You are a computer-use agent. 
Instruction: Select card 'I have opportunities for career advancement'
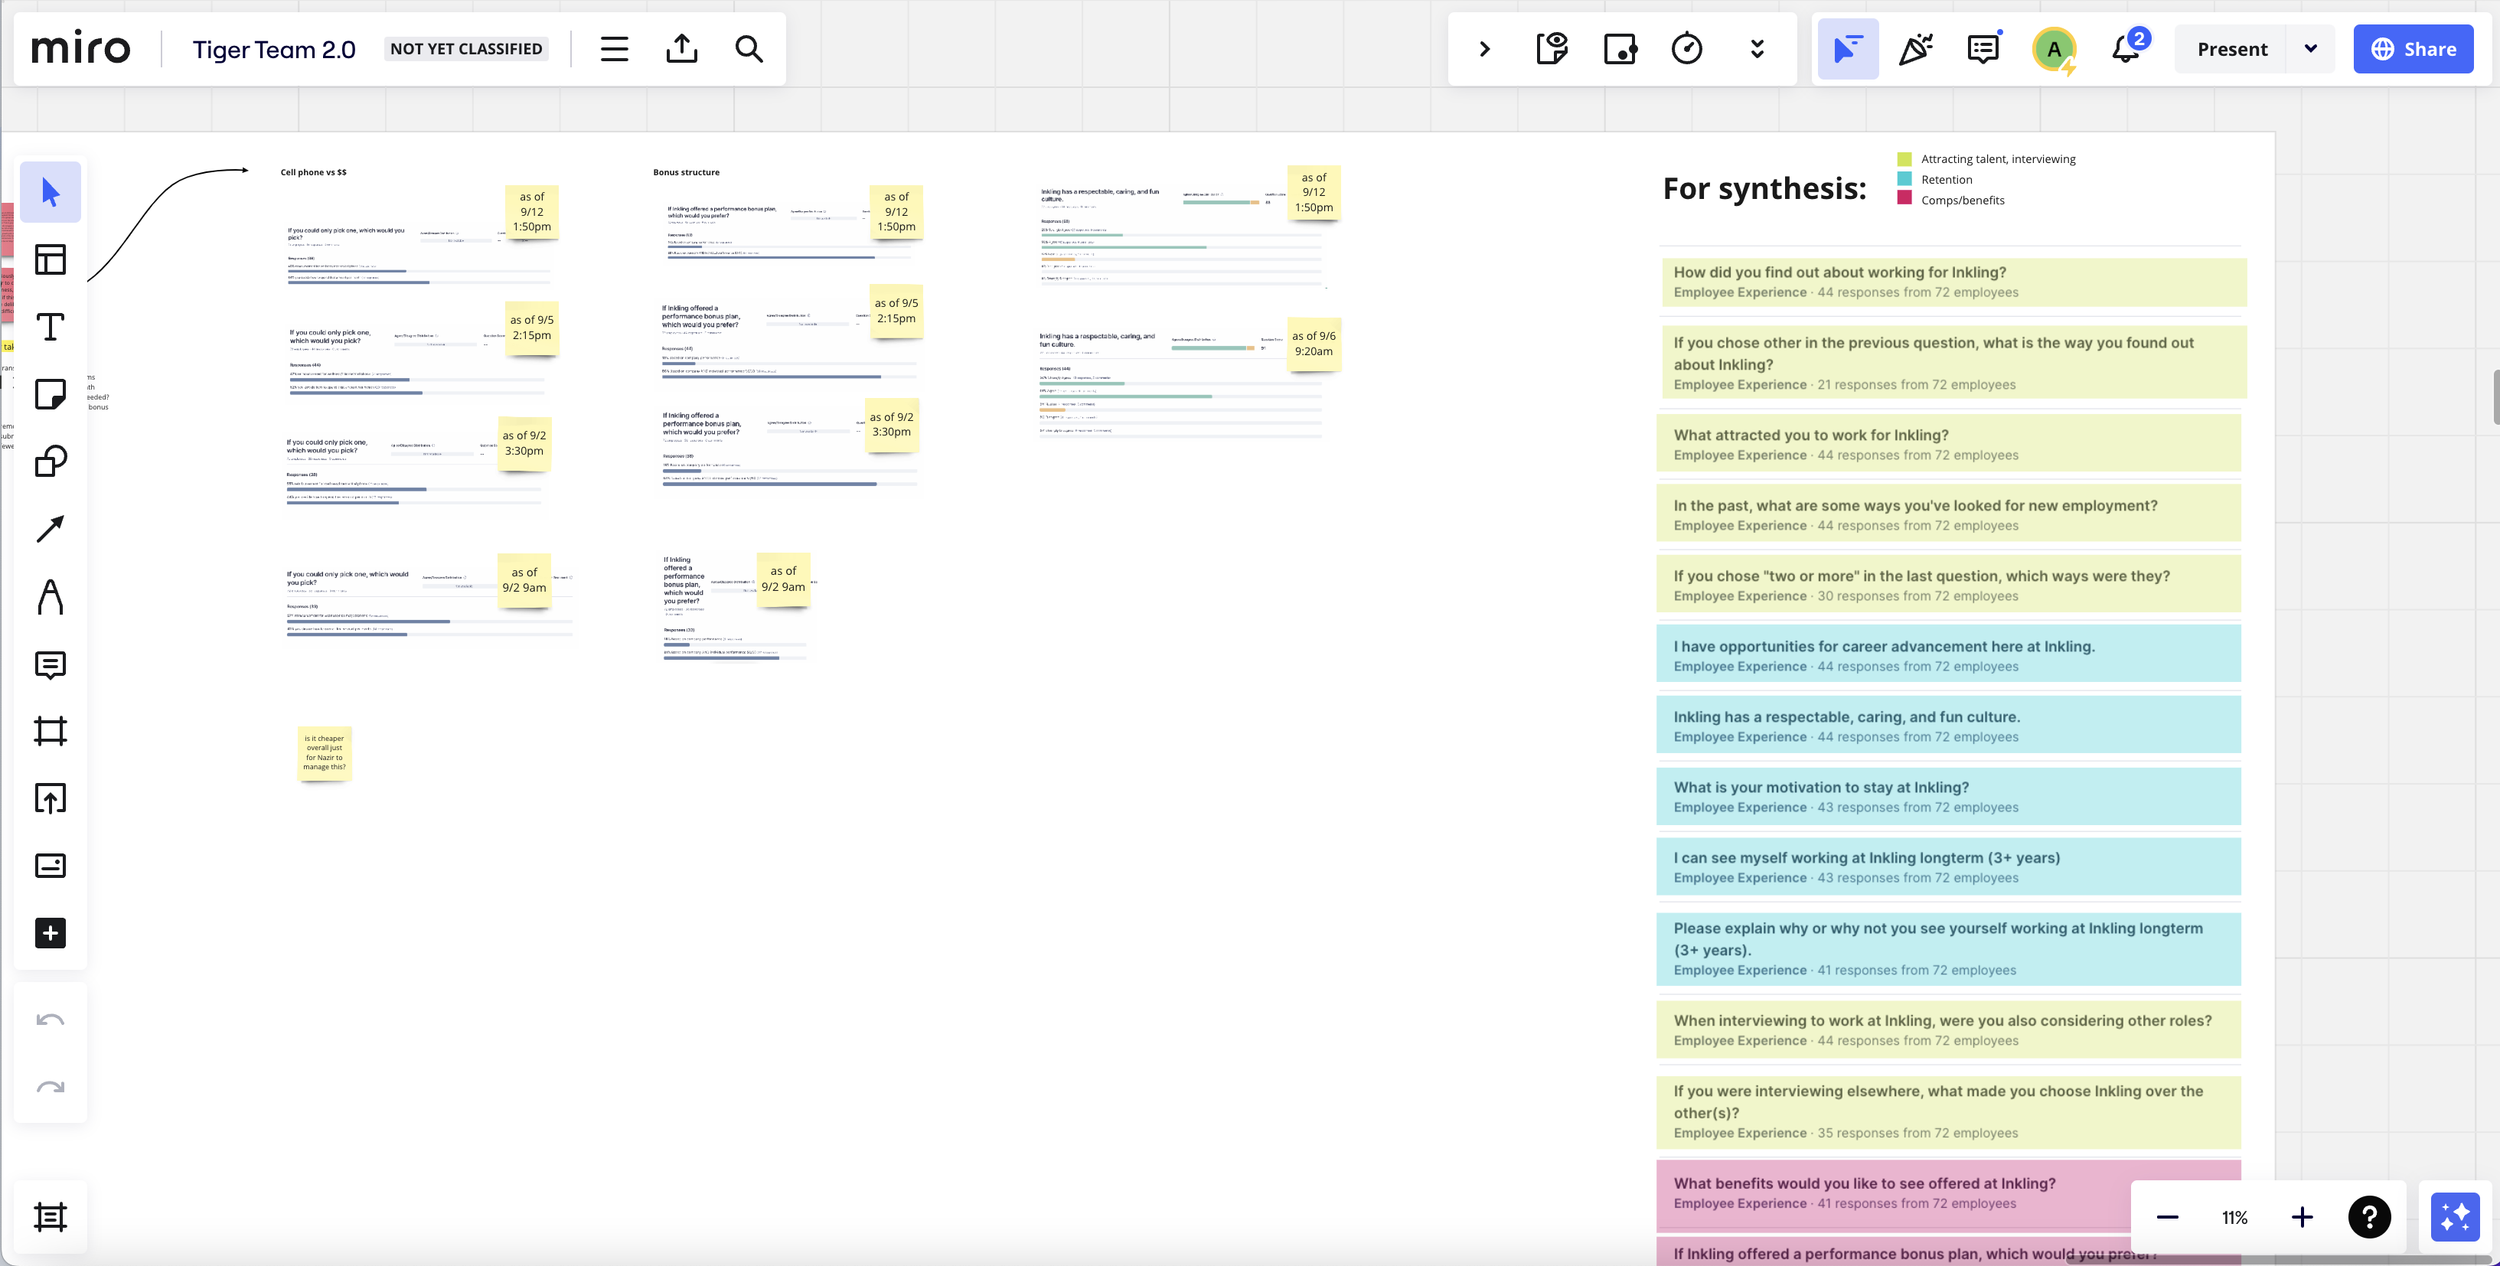[1948, 656]
